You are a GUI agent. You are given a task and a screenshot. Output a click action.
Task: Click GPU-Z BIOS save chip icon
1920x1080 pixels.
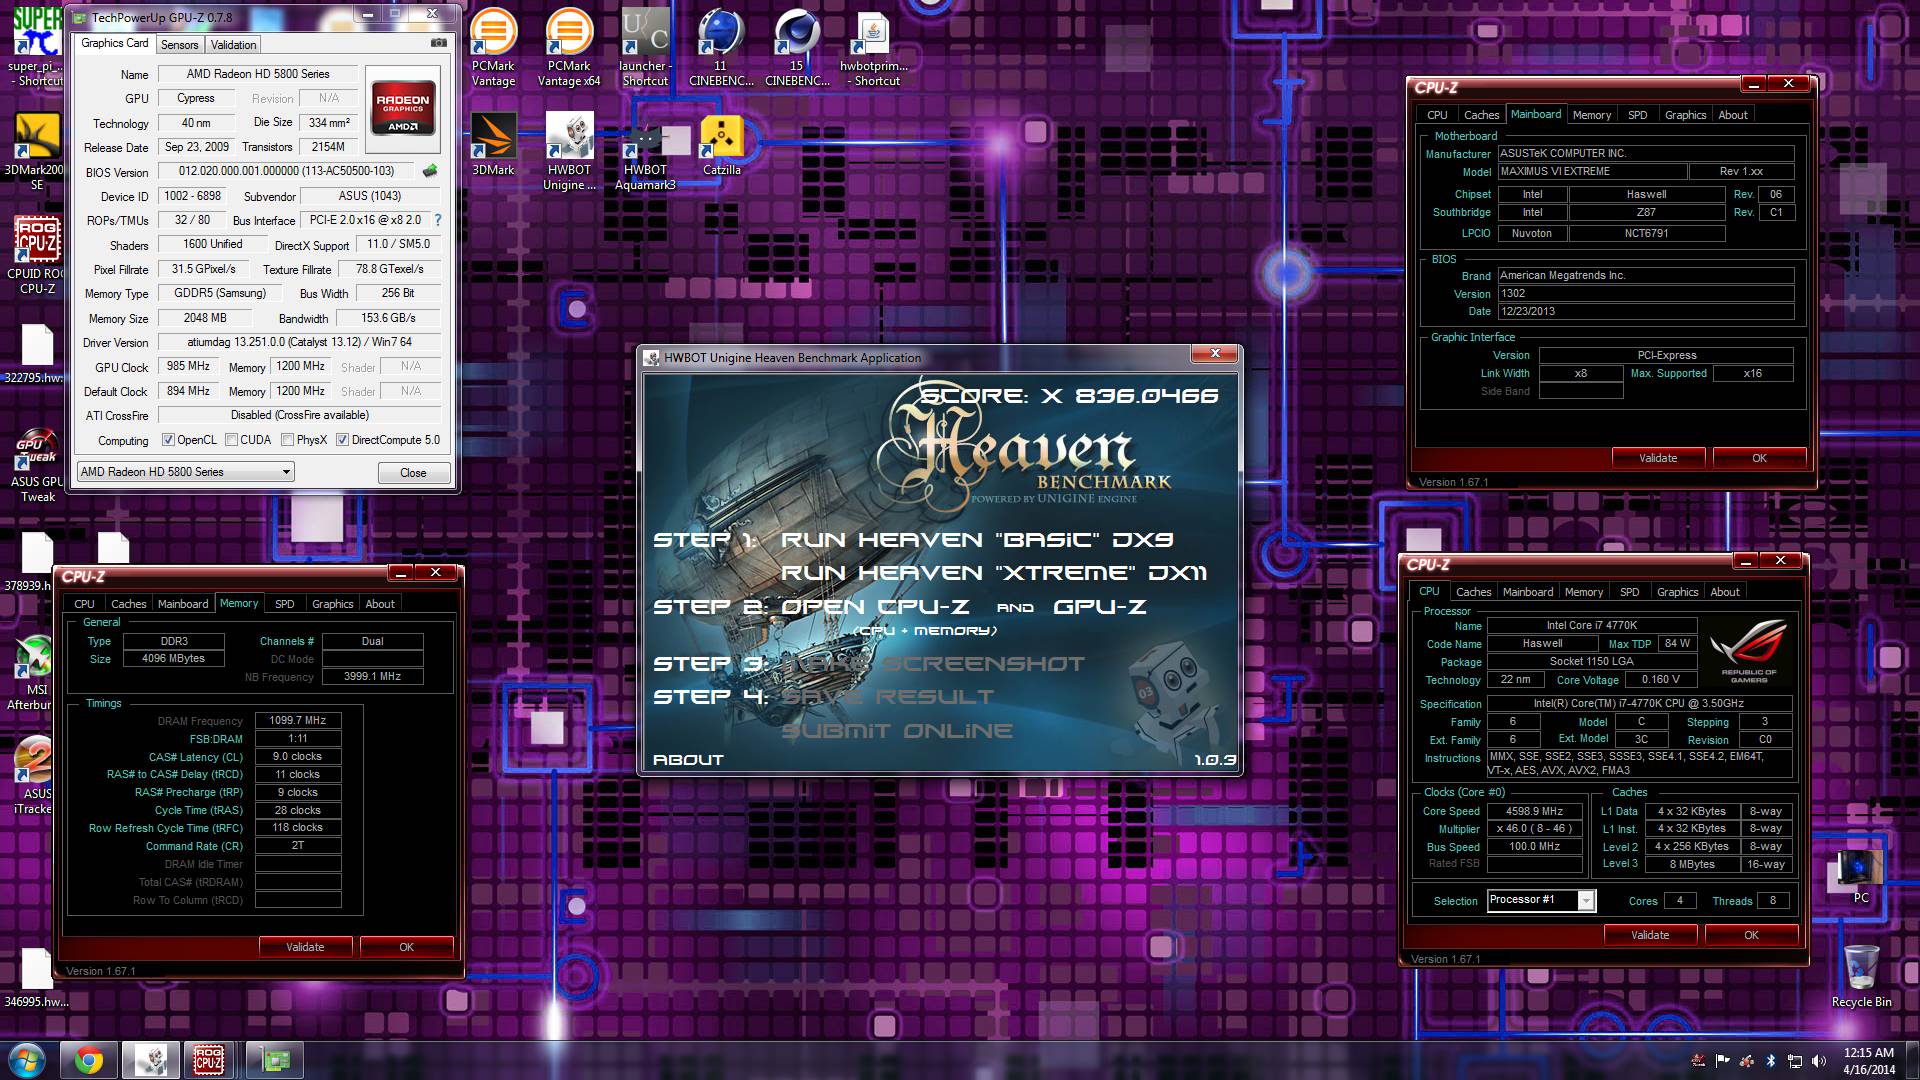click(x=430, y=171)
